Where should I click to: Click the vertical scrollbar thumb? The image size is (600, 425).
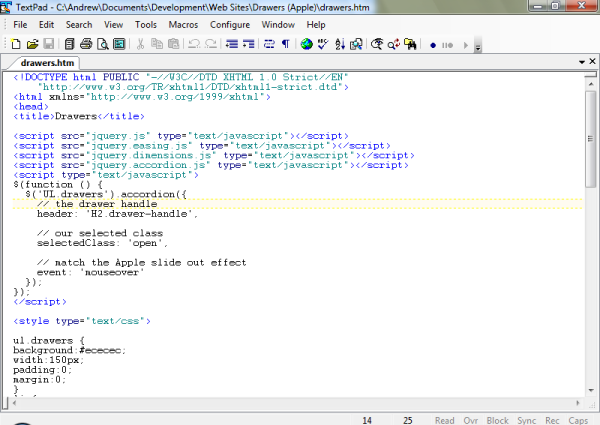[591, 138]
